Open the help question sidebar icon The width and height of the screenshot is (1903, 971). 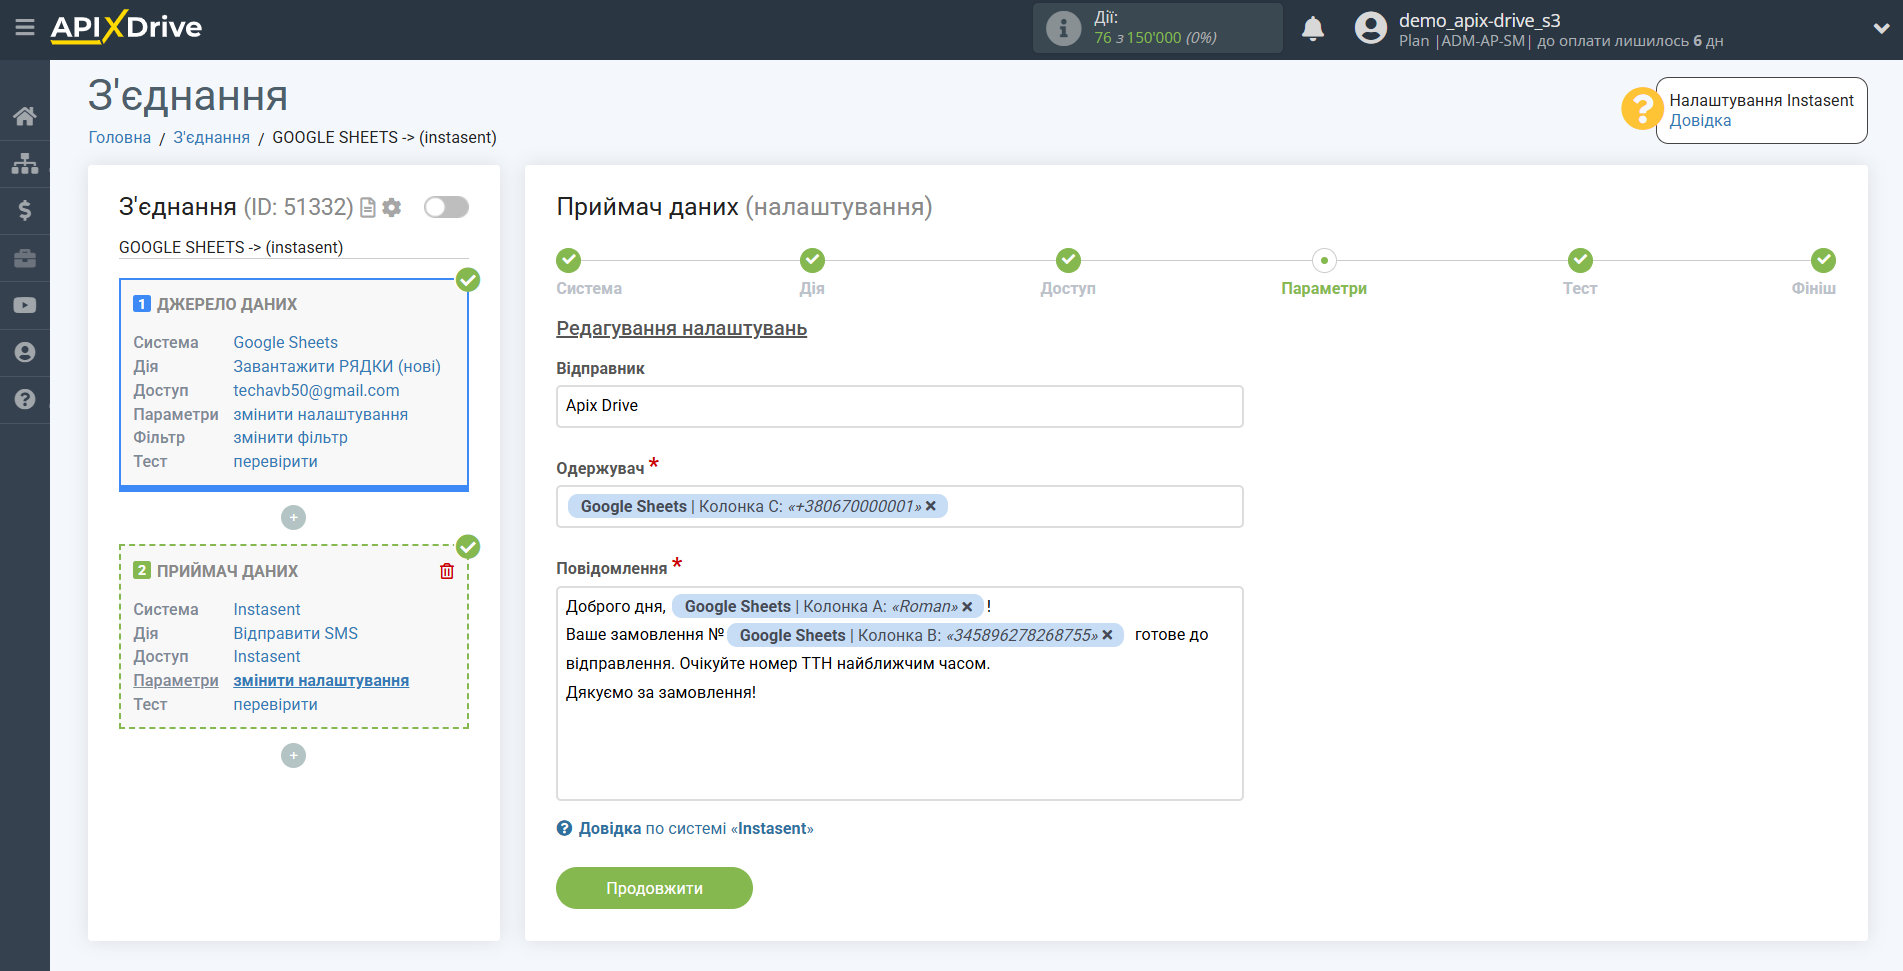pos(25,399)
